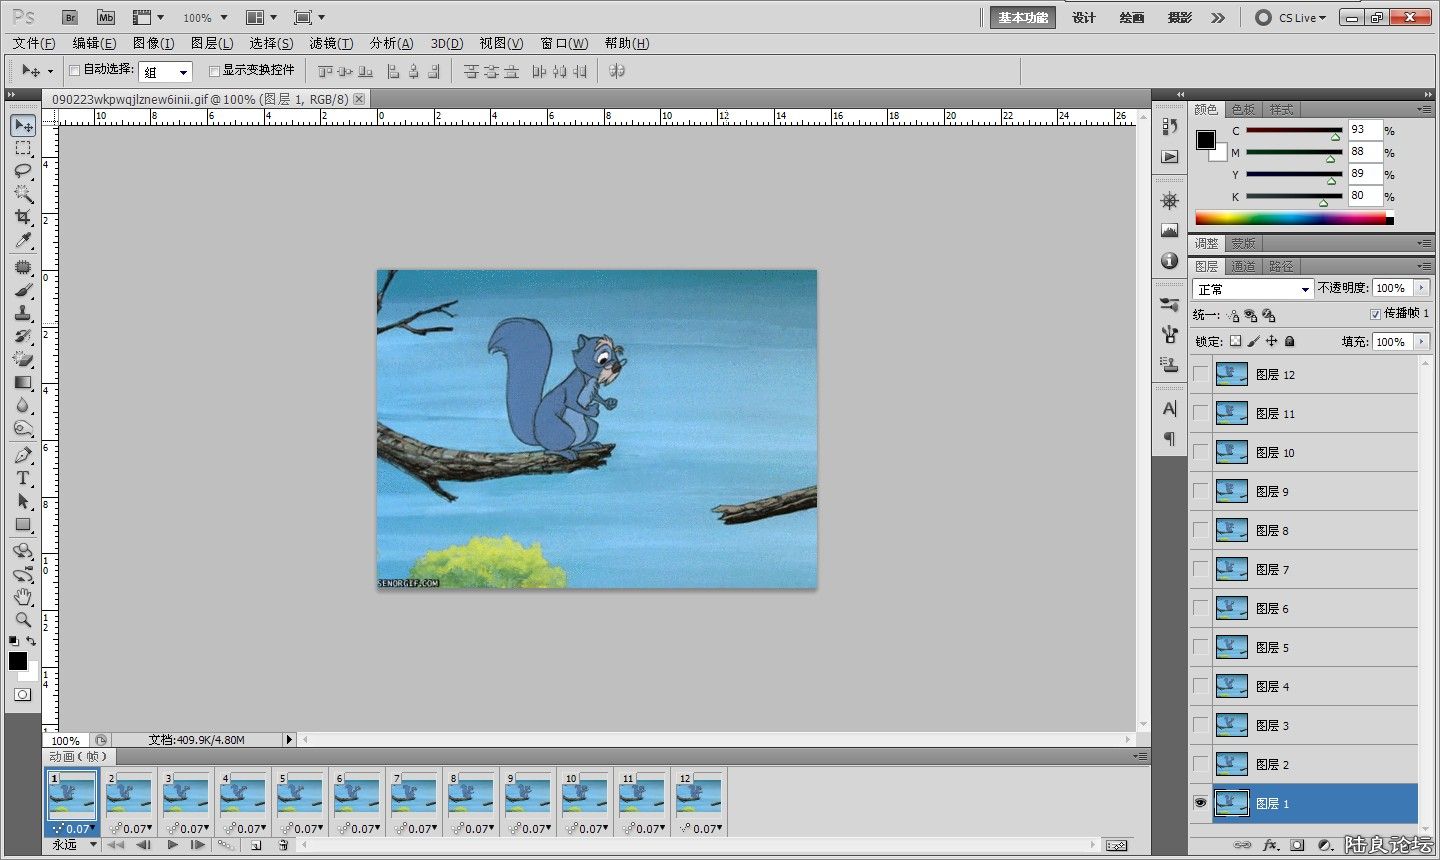Select the Zoom magnifier tool
Viewport: 1440px width, 860px height.
click(x=23, y=620)
